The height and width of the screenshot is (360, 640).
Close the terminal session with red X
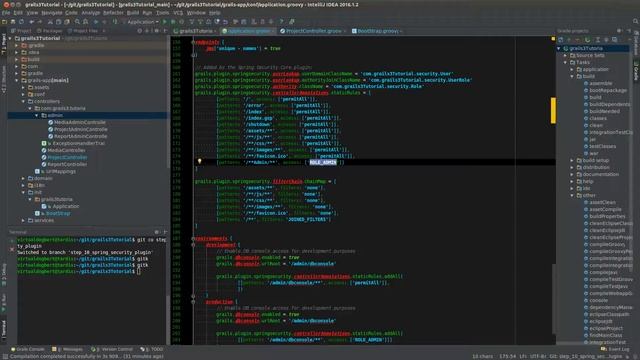click(x=12, y=249)
